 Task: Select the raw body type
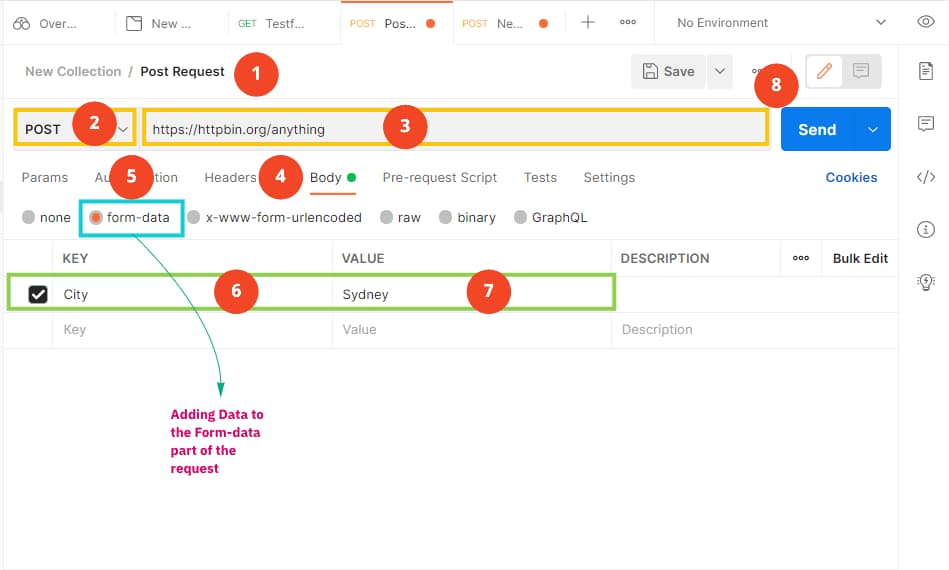[386, 217]
